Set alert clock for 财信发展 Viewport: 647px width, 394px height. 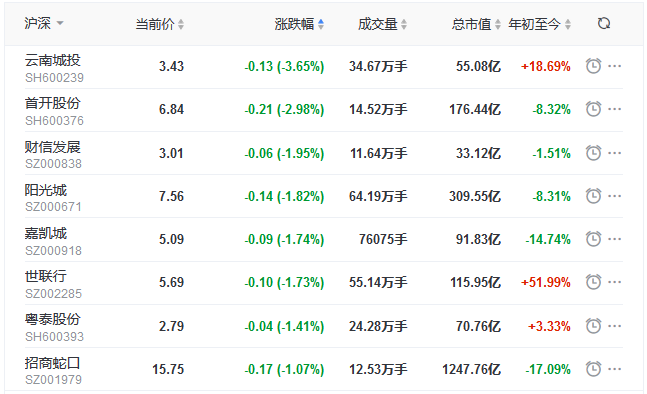pos(593,153)
